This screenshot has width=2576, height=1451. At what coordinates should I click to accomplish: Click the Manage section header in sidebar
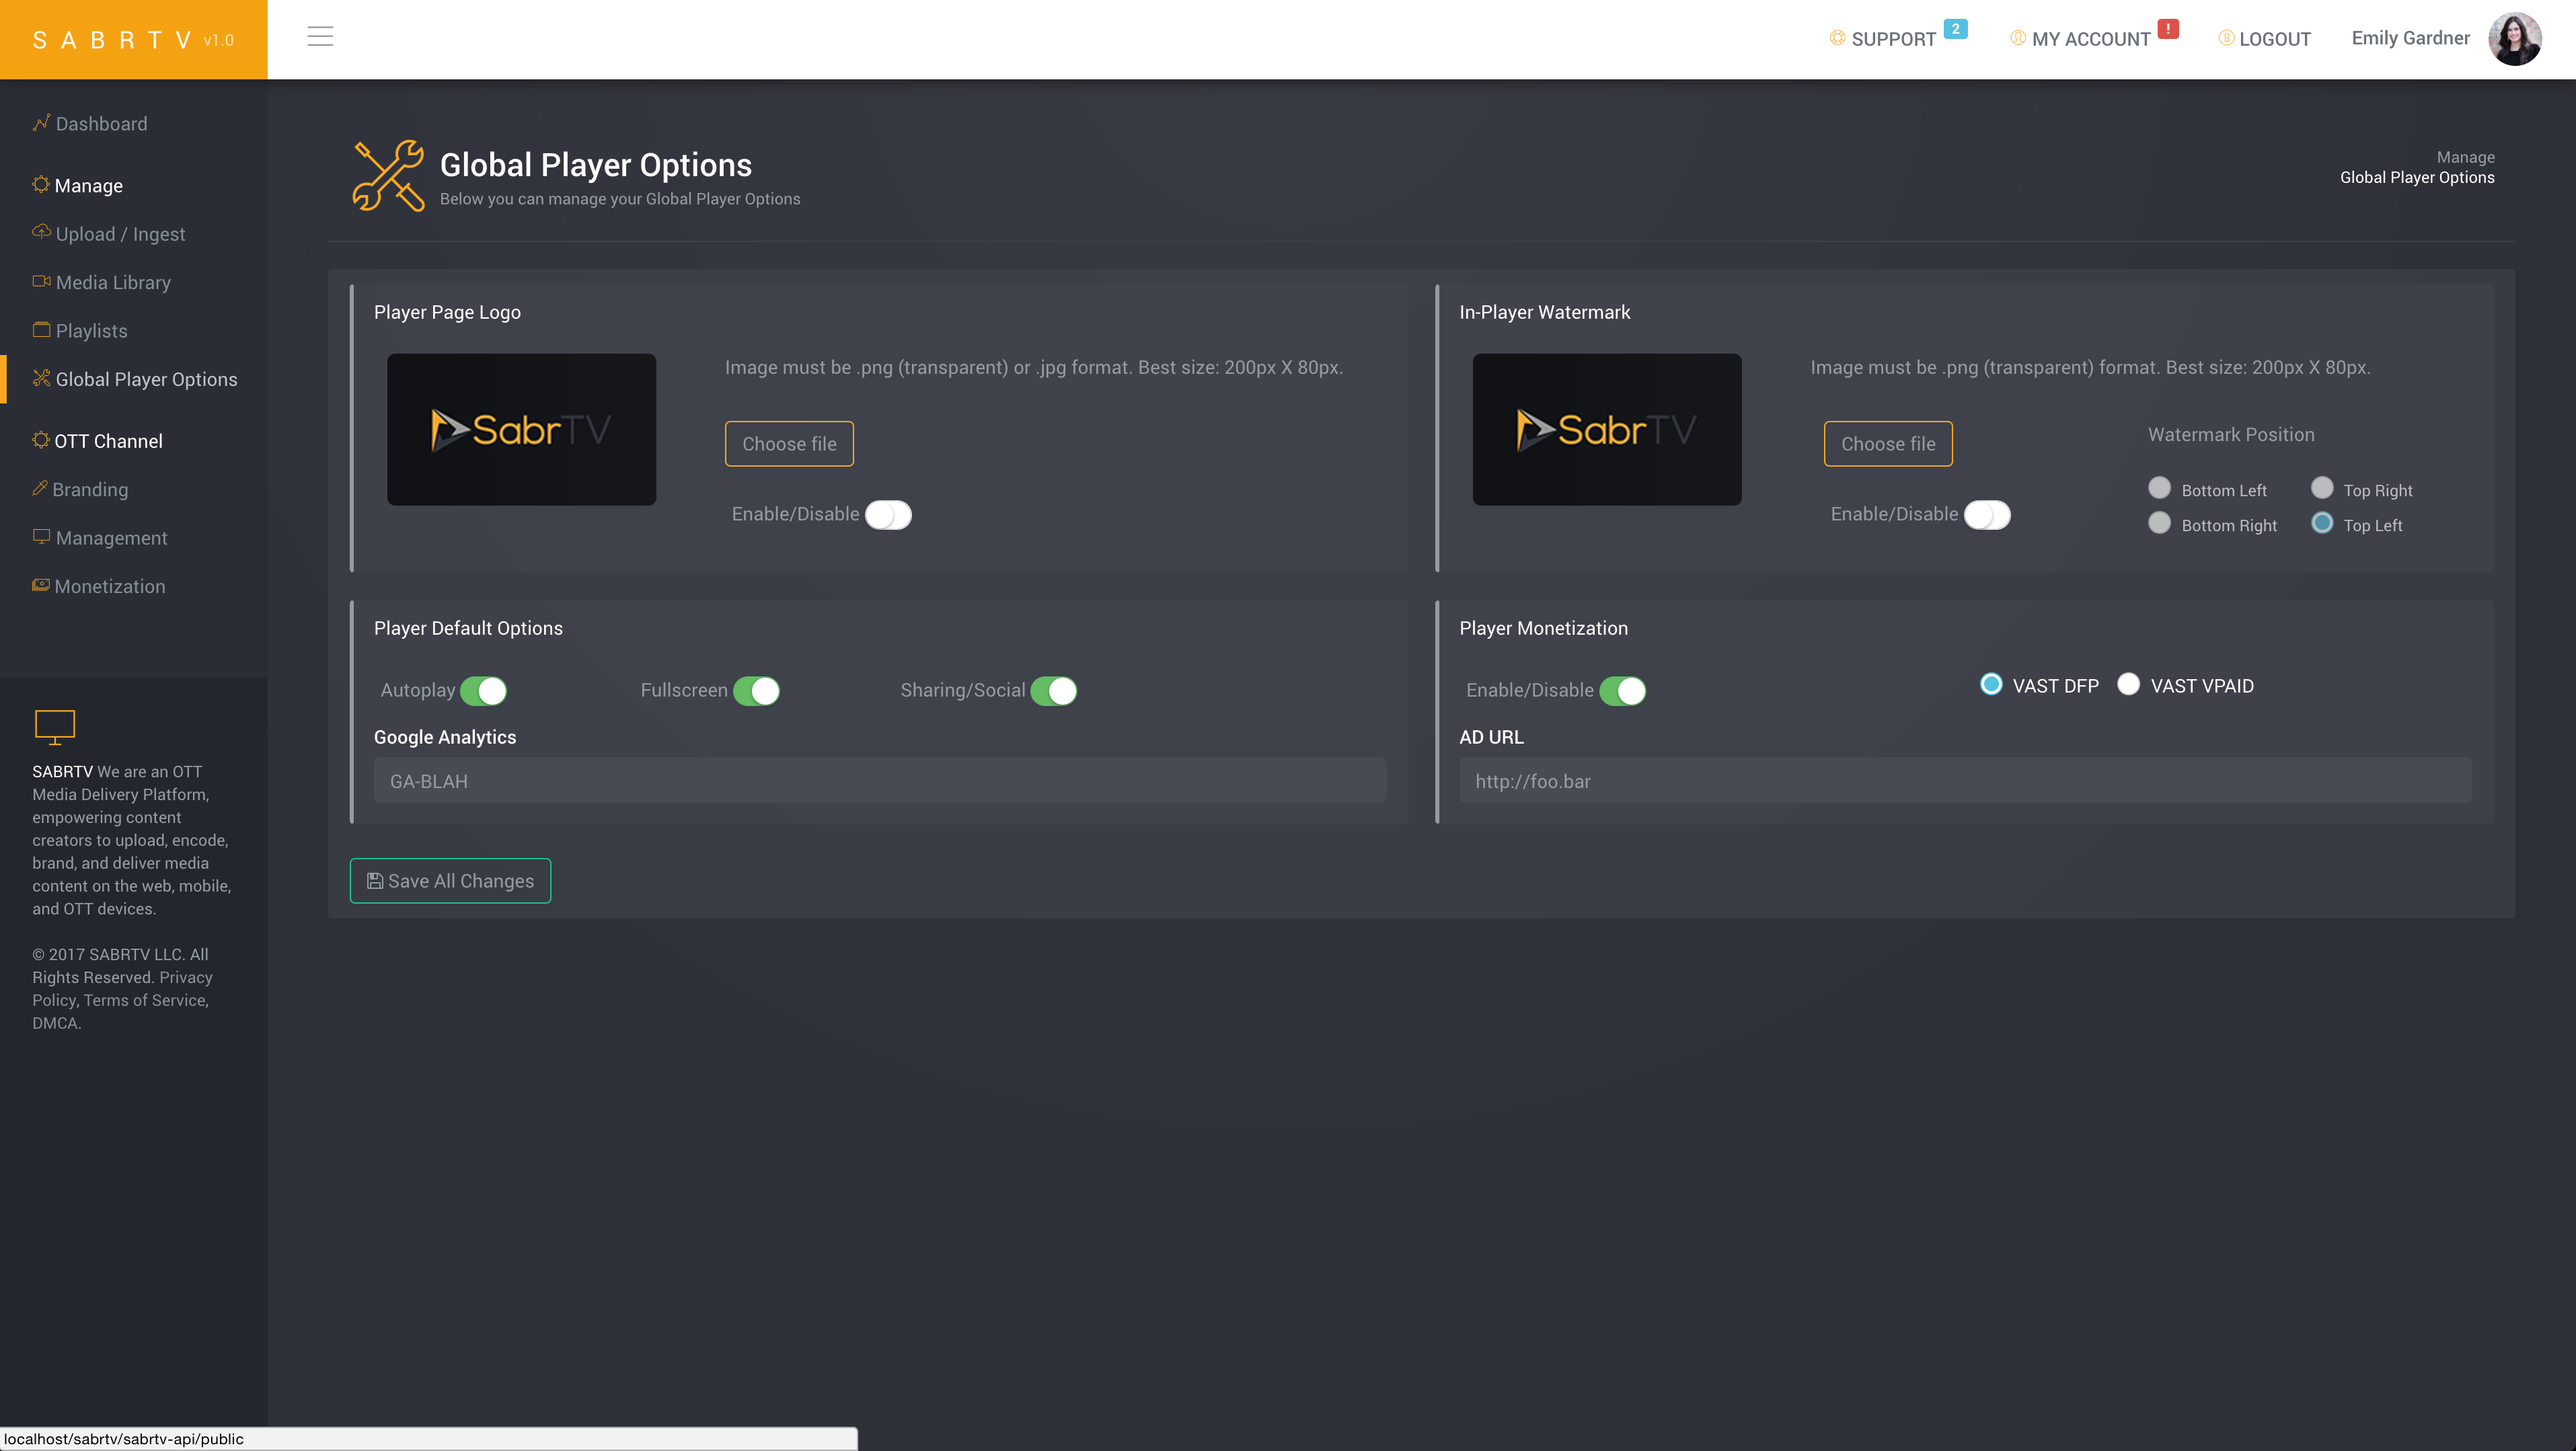[88, 186]
